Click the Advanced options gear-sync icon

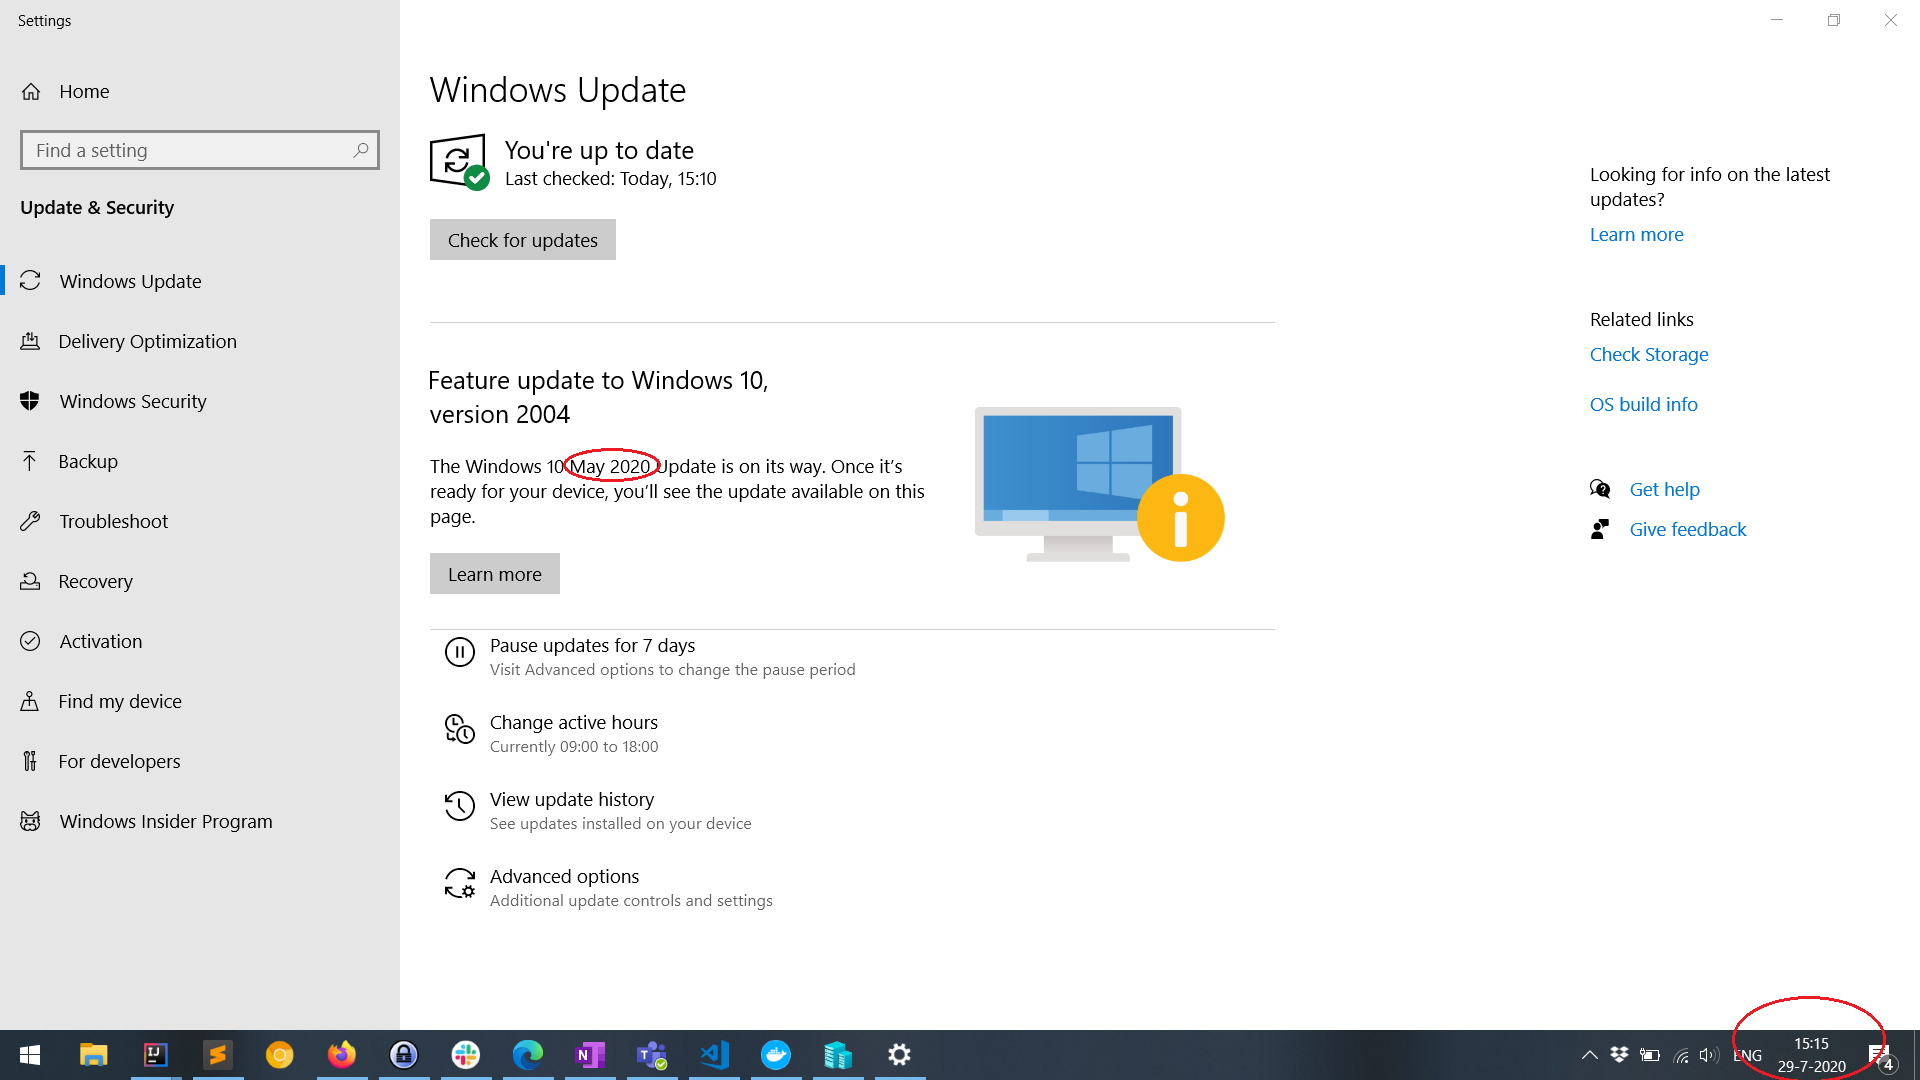point(460,883)
